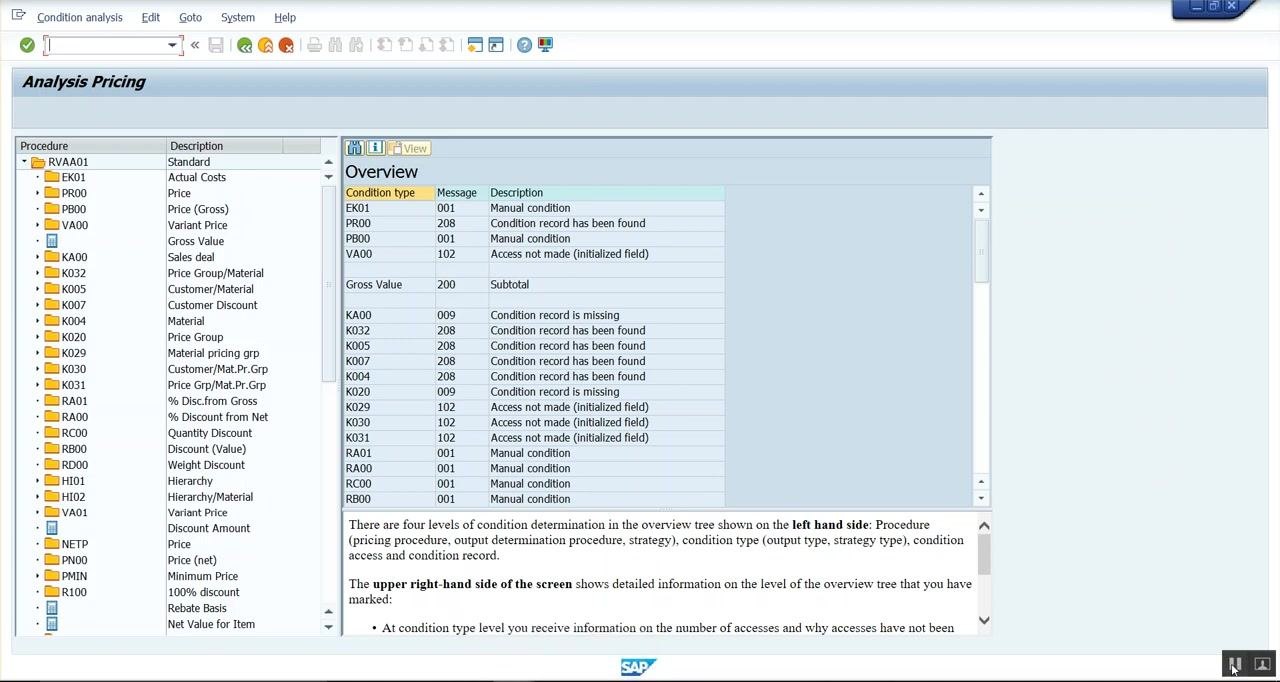Click the Overview table Description column header
The width and height of the screenshot is (1280, 682).
click(x=606, y=192)
